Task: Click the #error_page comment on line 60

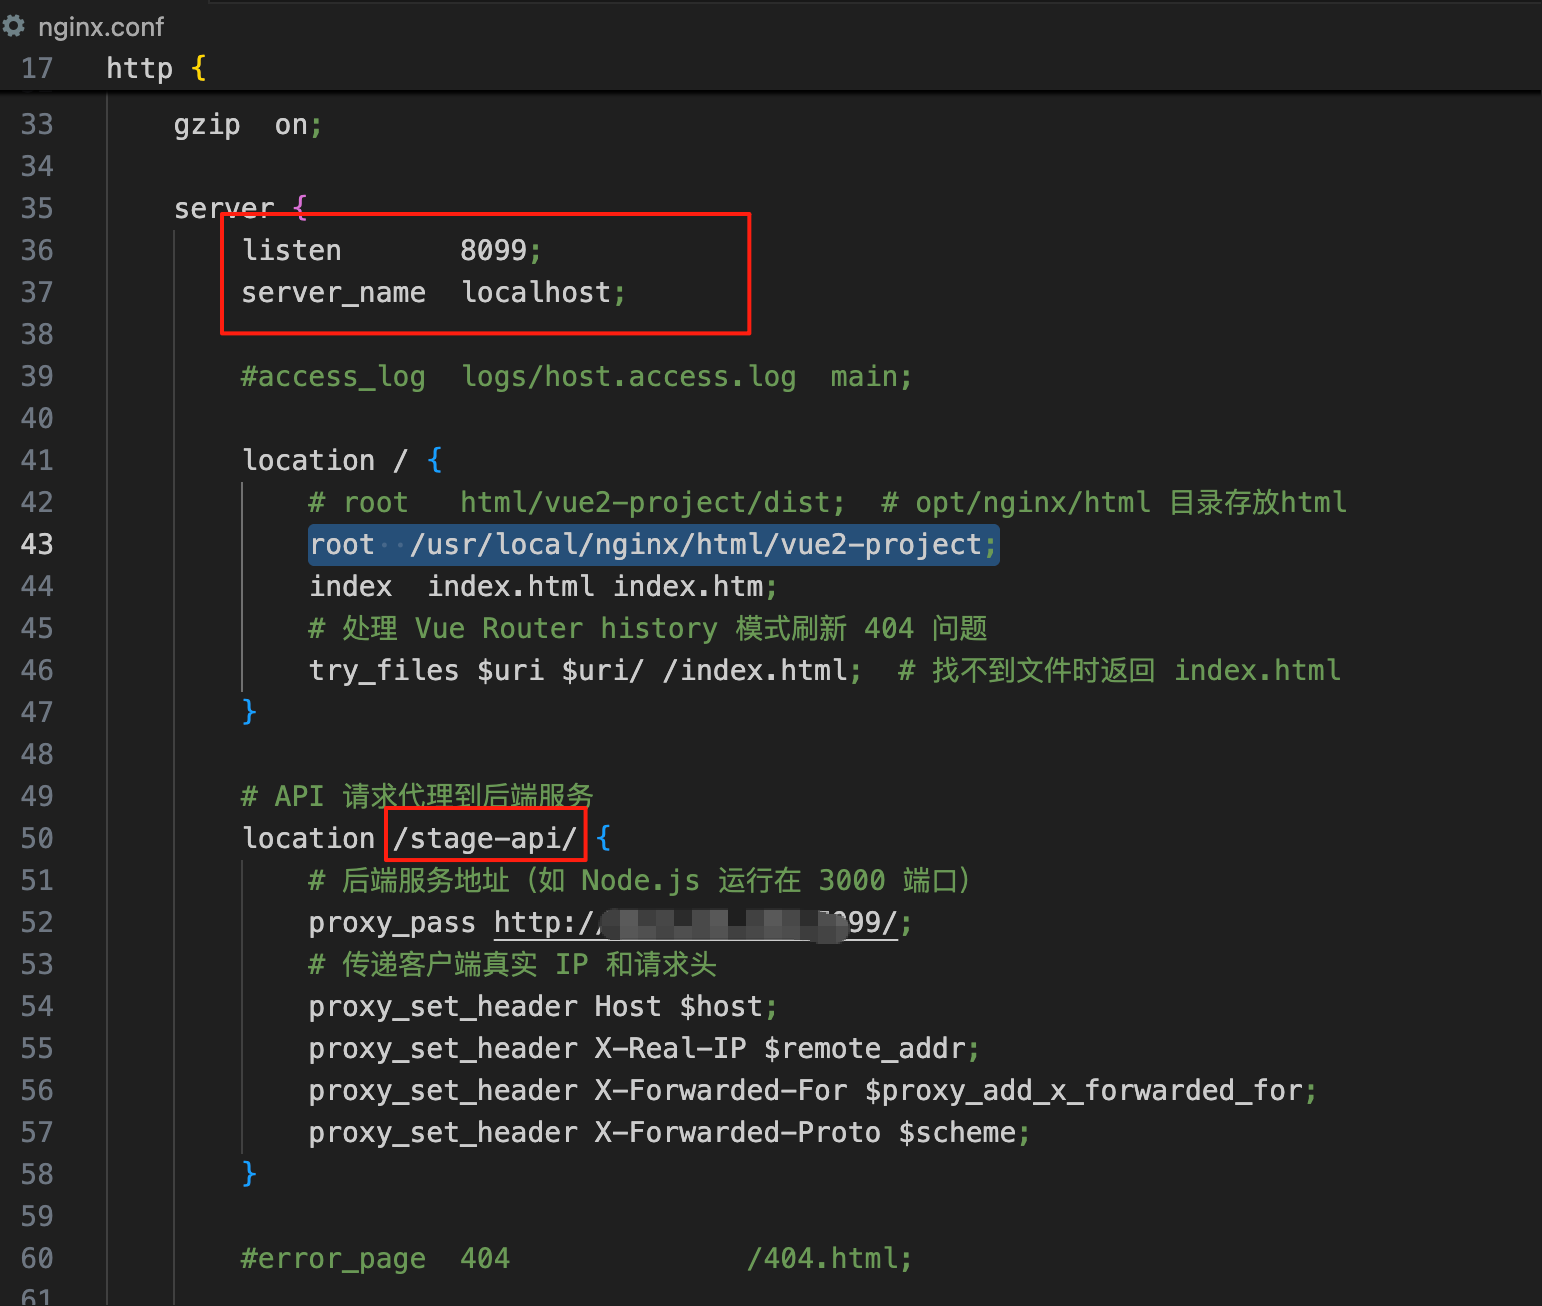Action: point(333,1258)
